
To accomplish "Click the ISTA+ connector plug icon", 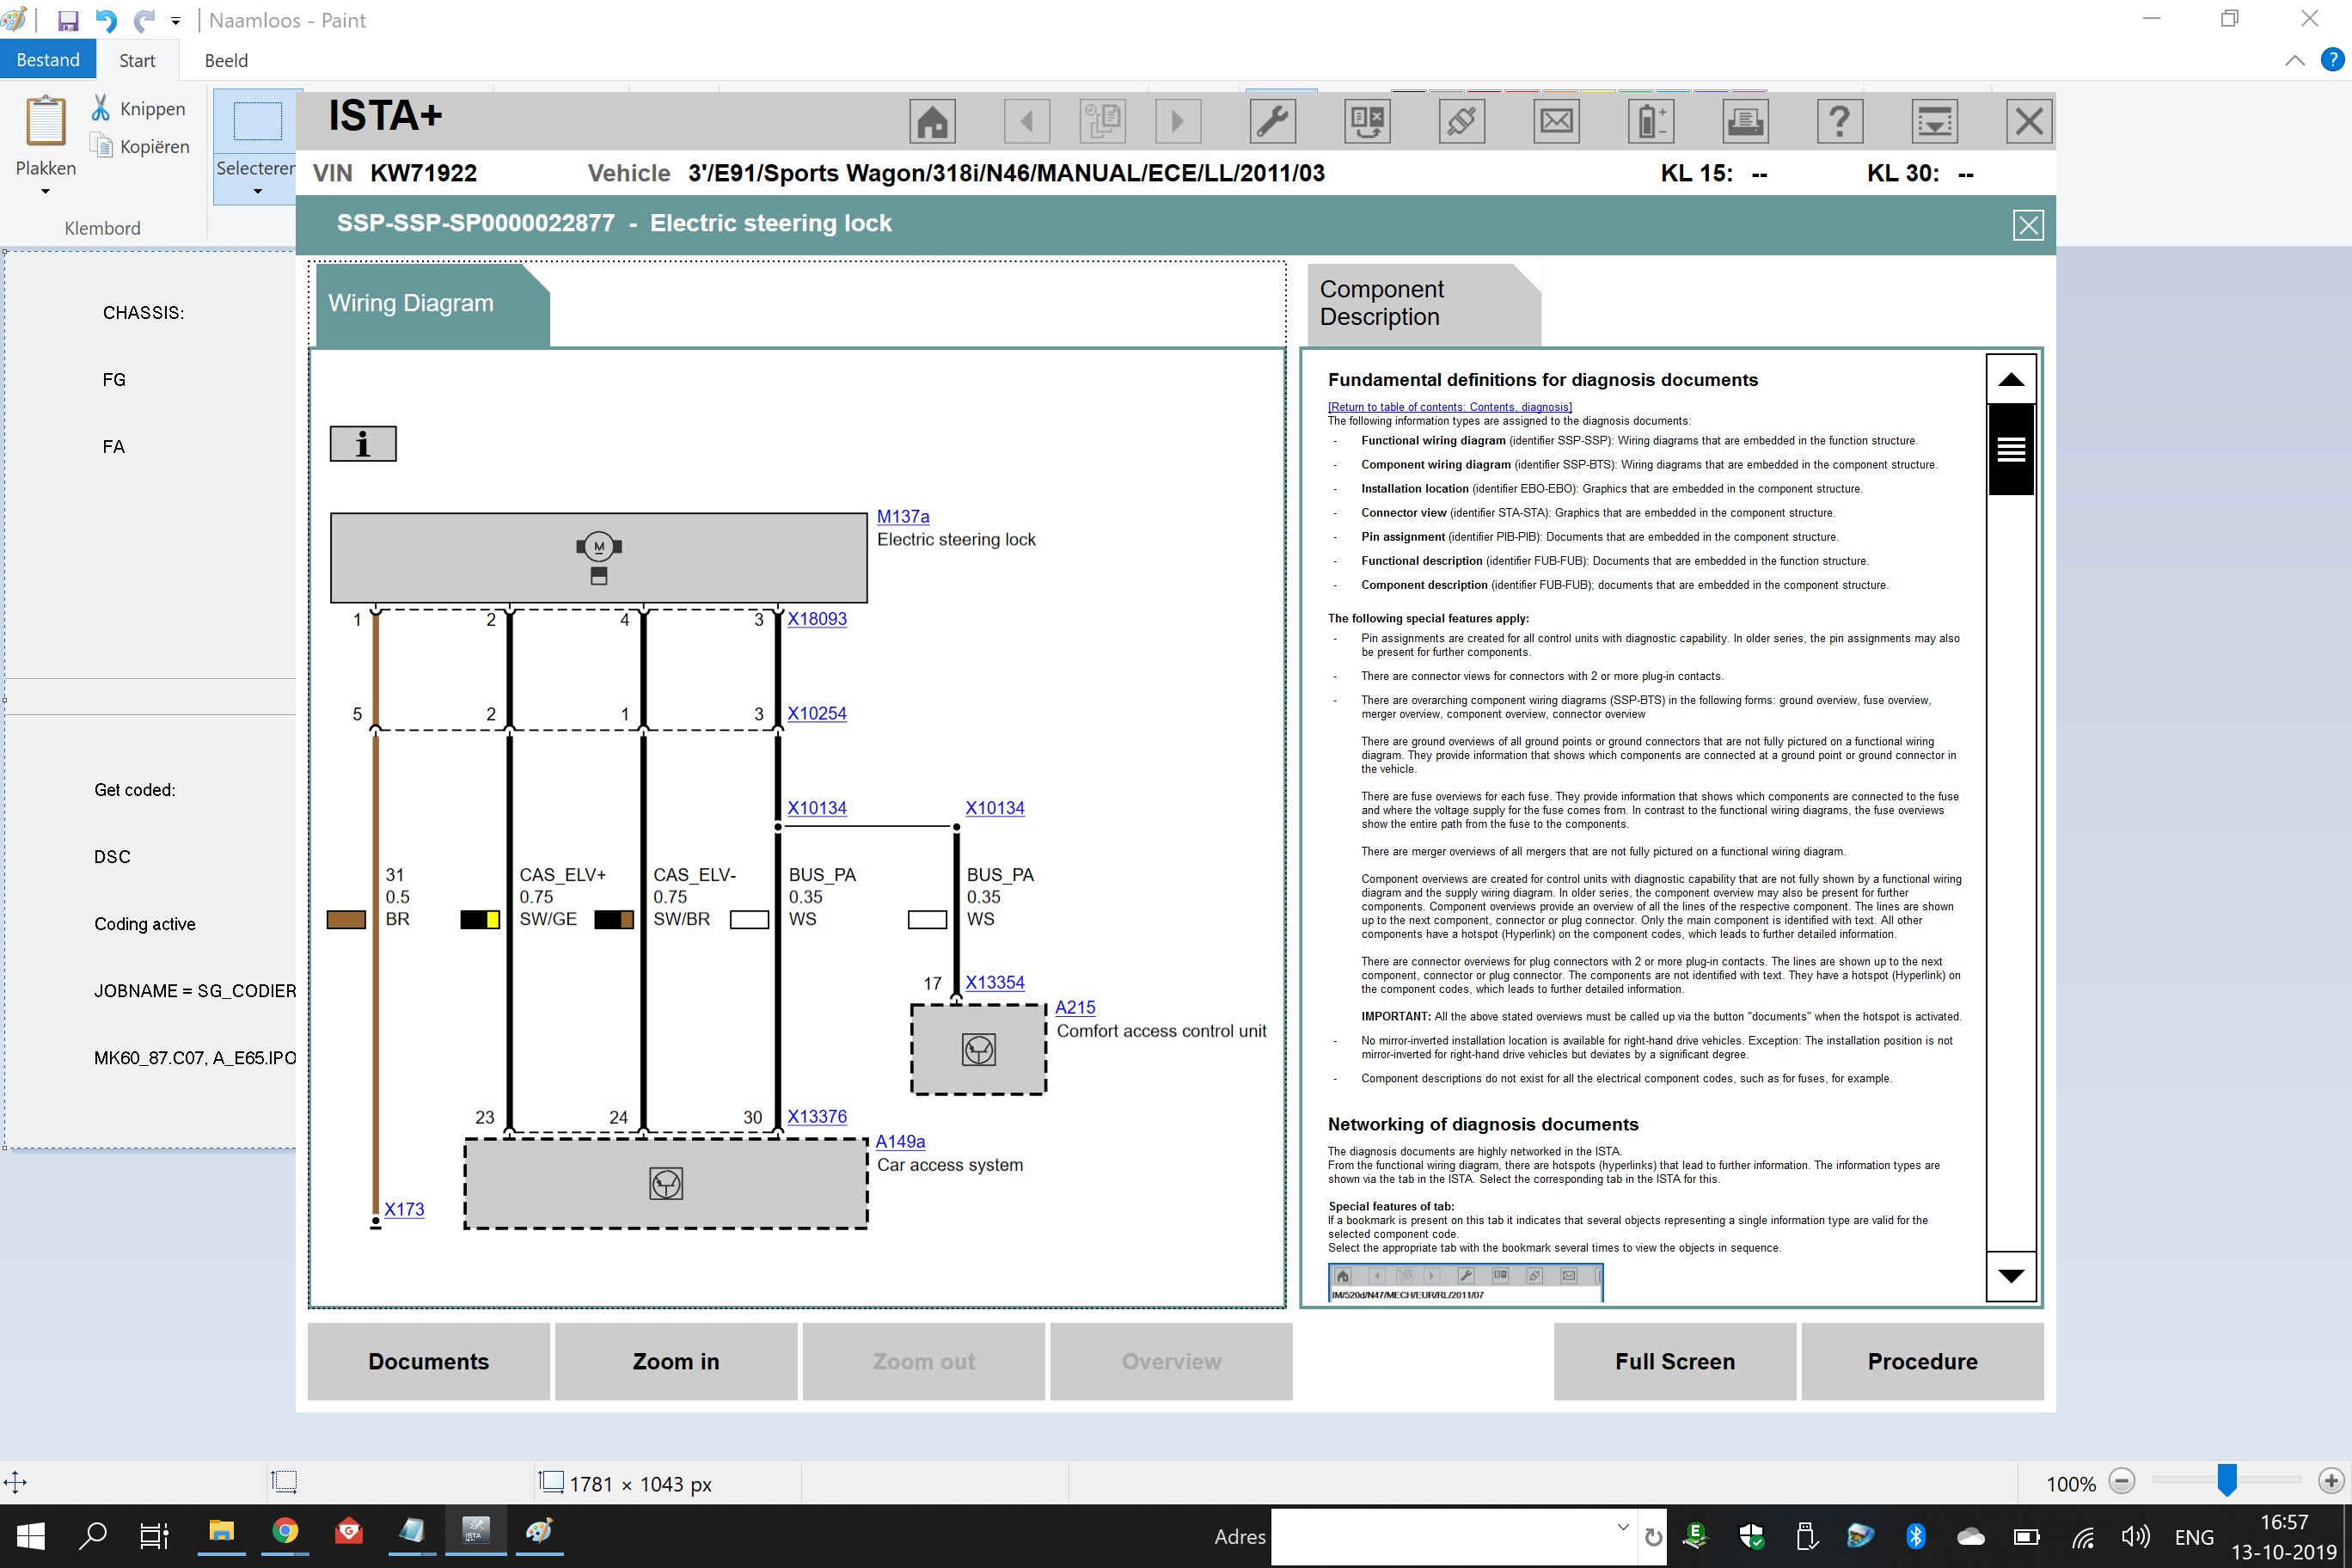I will (1461, 122).
